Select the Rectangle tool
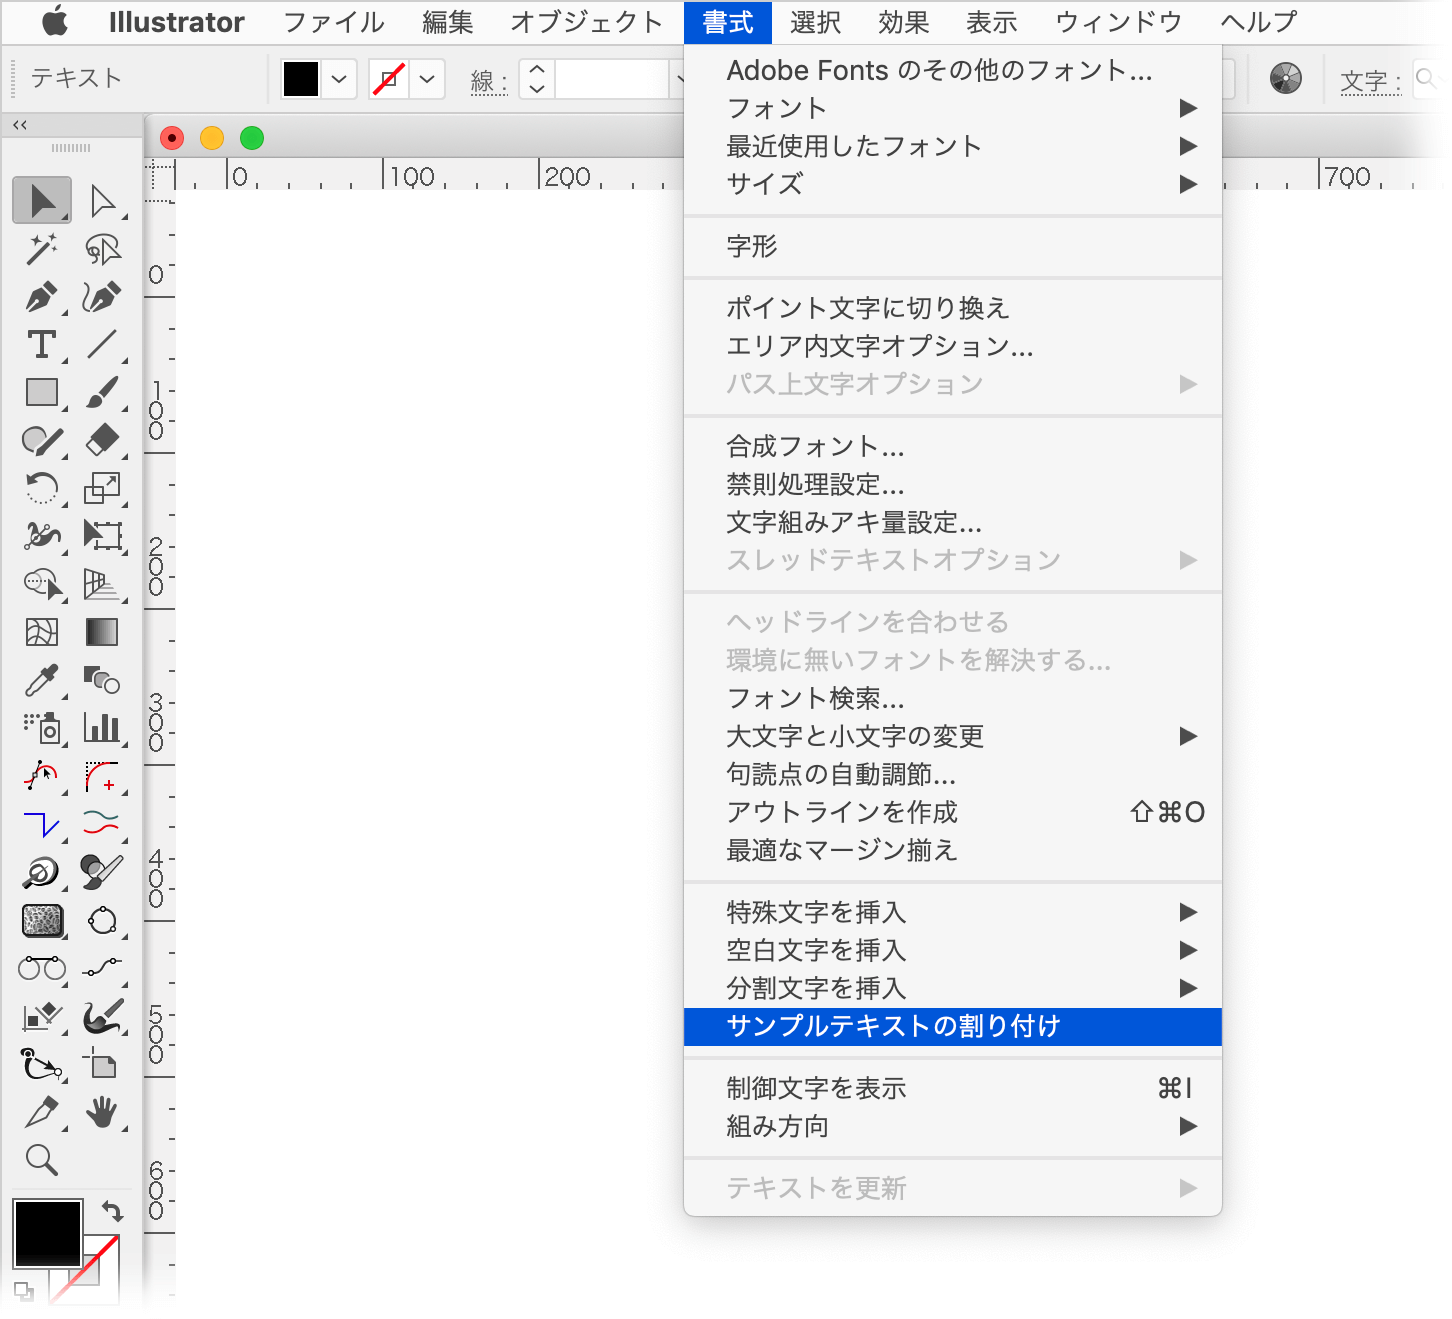Viewport: 1452px width, 1319px height. click(x=42, y=392)
